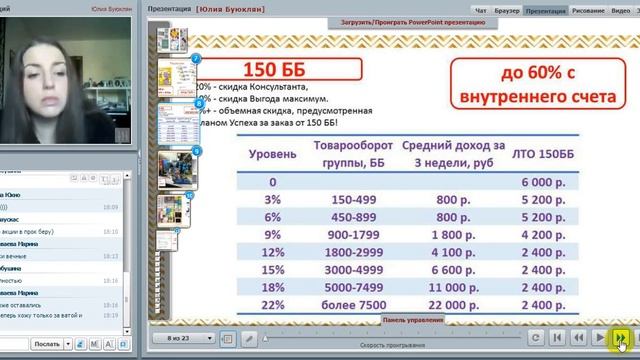Click the third small icon in chat header

(x=93, y=178)
